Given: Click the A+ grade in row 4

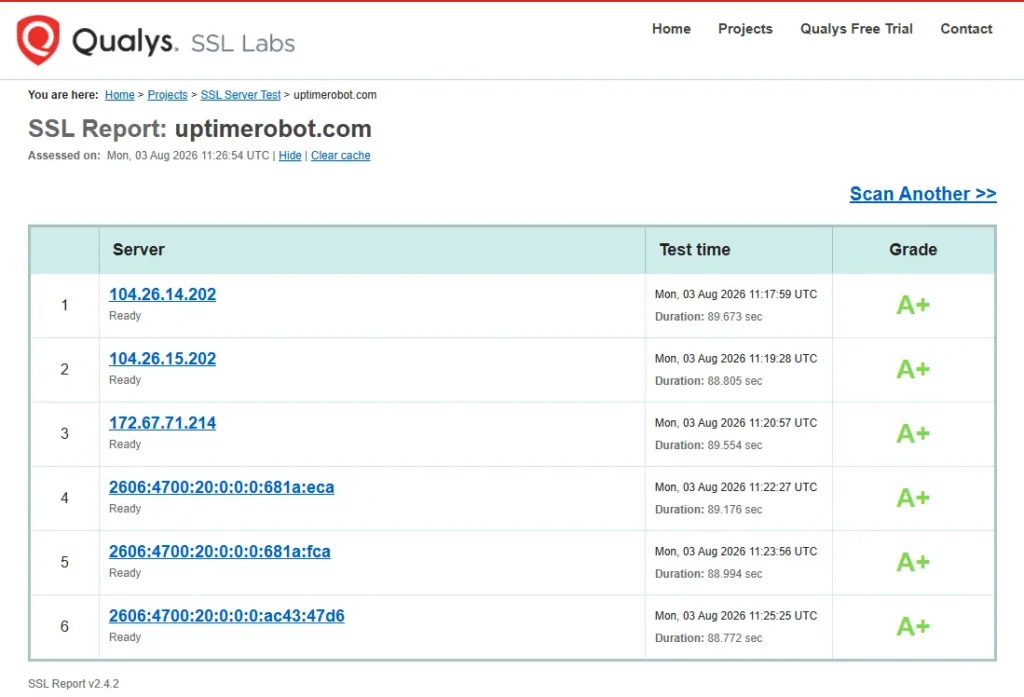Looking at the screenshot, I should (913, 498).
